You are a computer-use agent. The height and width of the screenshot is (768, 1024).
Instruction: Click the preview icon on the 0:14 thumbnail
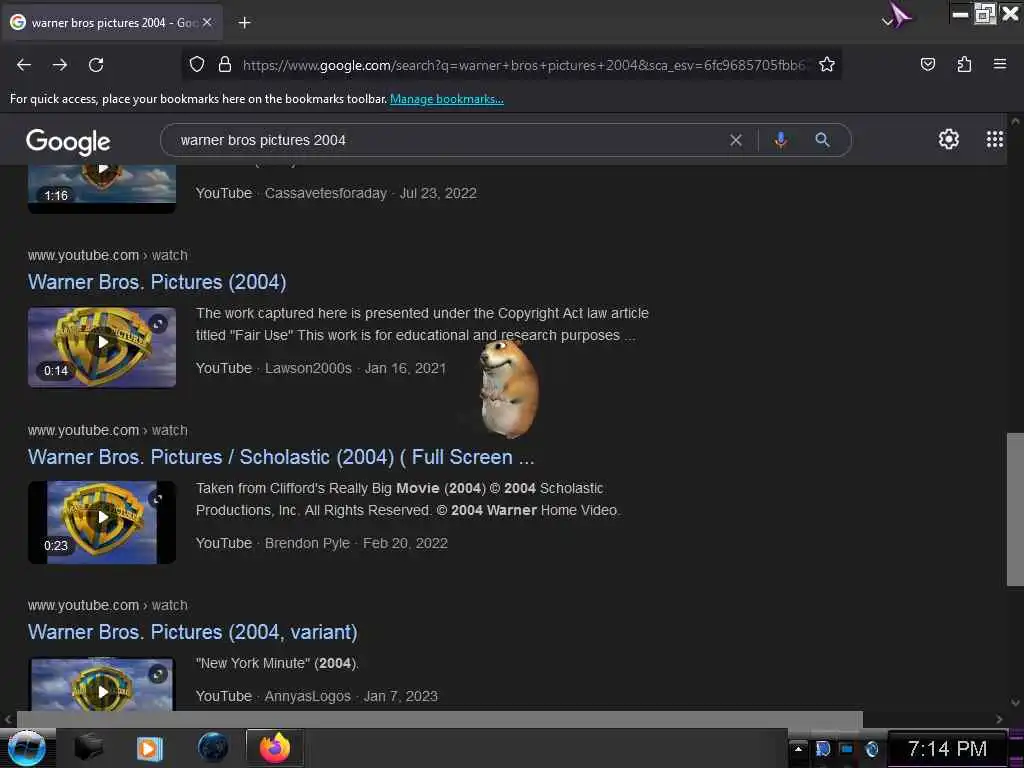click(157, 323)
